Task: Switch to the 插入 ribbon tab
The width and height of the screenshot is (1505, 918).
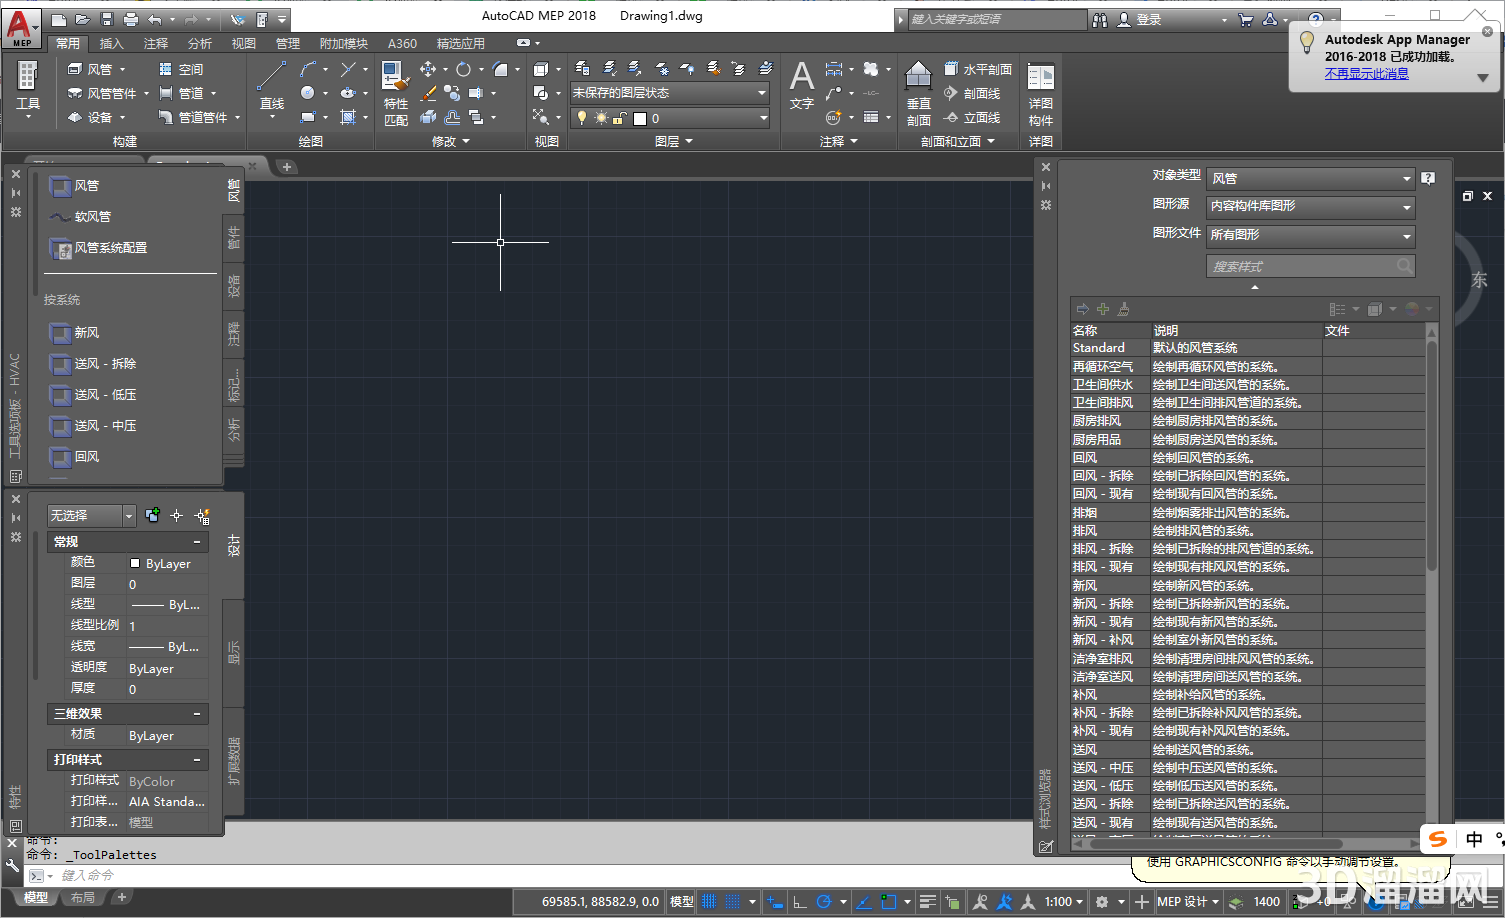Action: [x=112, y=43]
